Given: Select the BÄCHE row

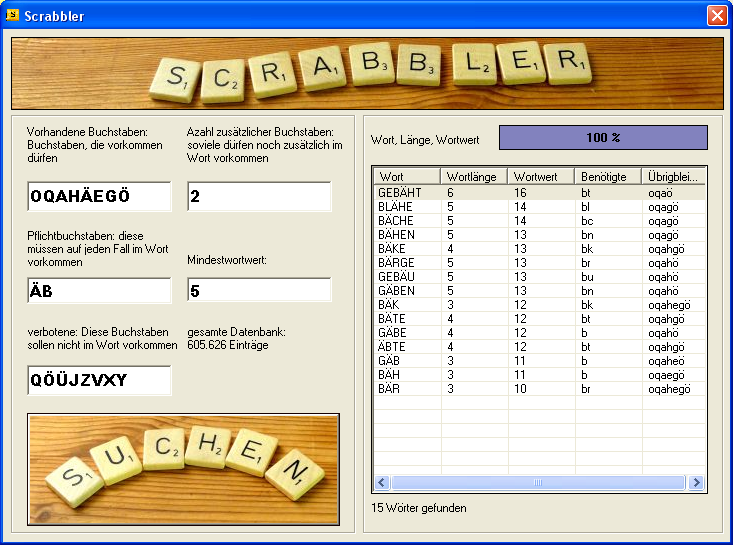Looking at the screenshot, I should click(x=540, y=221).
